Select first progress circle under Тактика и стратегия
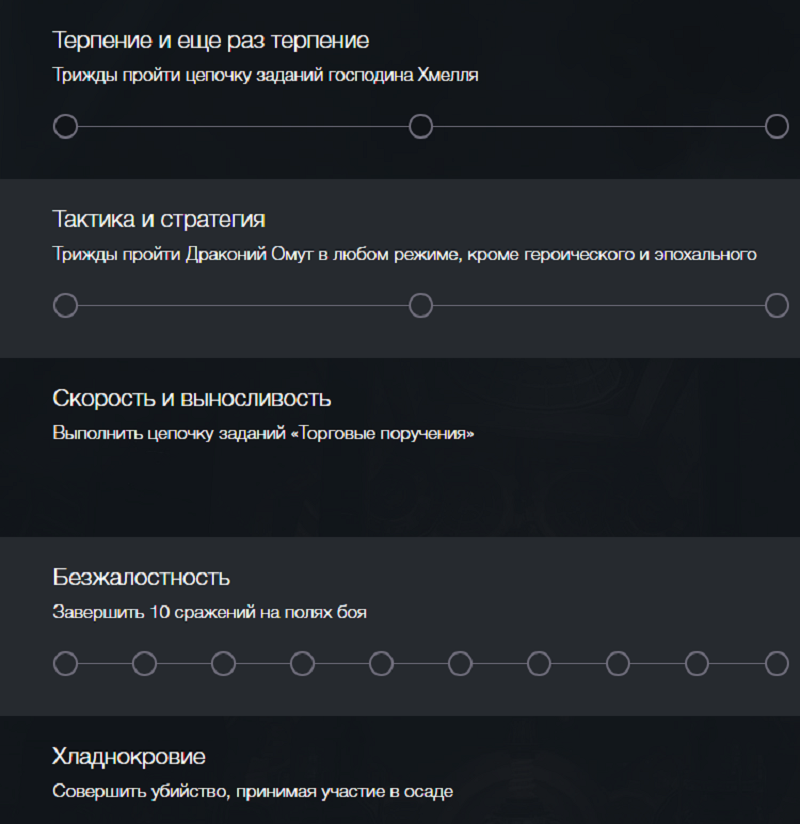The width and height of the screenshot is (800, 824). 65,305
